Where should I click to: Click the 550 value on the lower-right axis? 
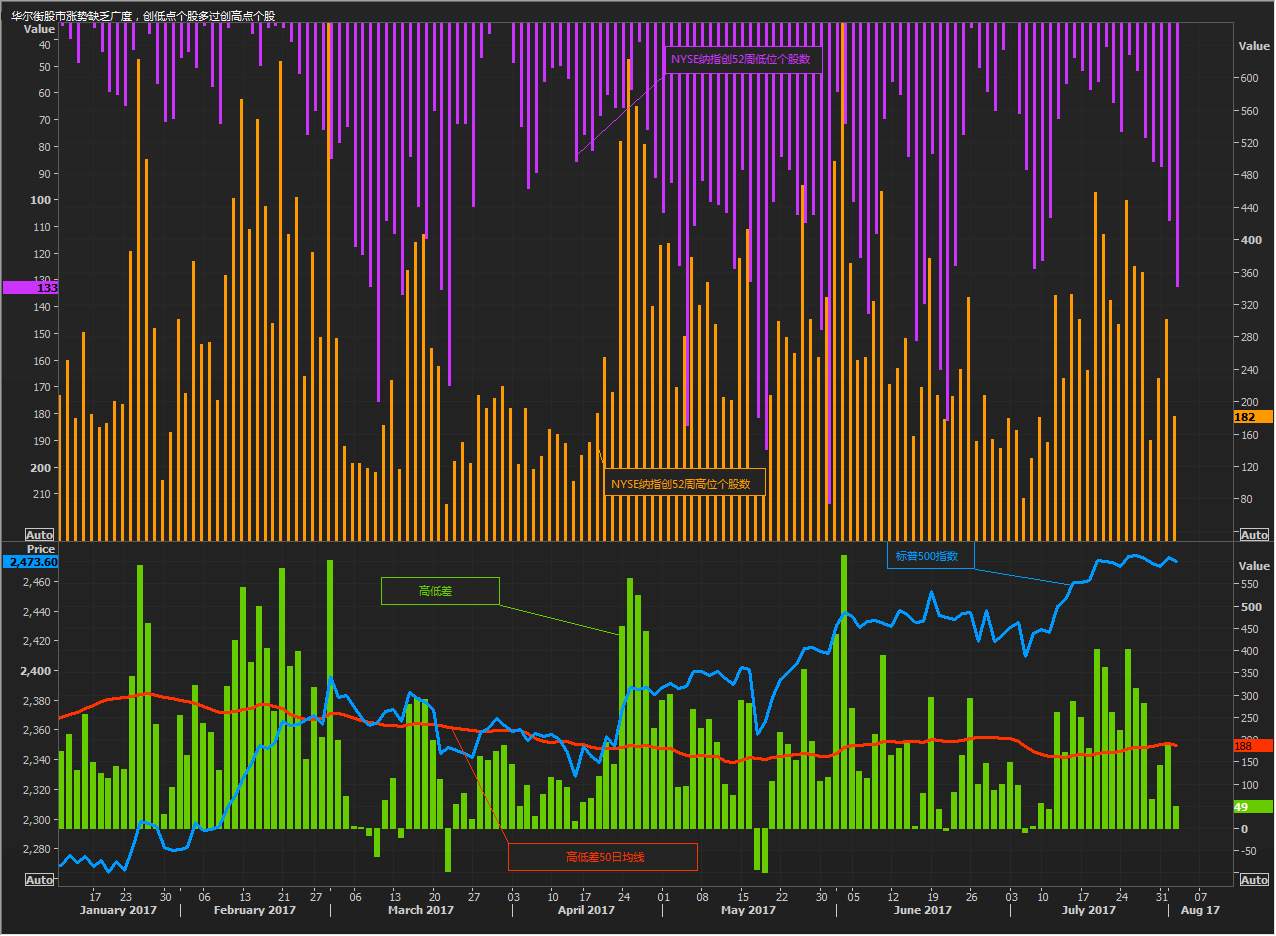coord(1251,583)
